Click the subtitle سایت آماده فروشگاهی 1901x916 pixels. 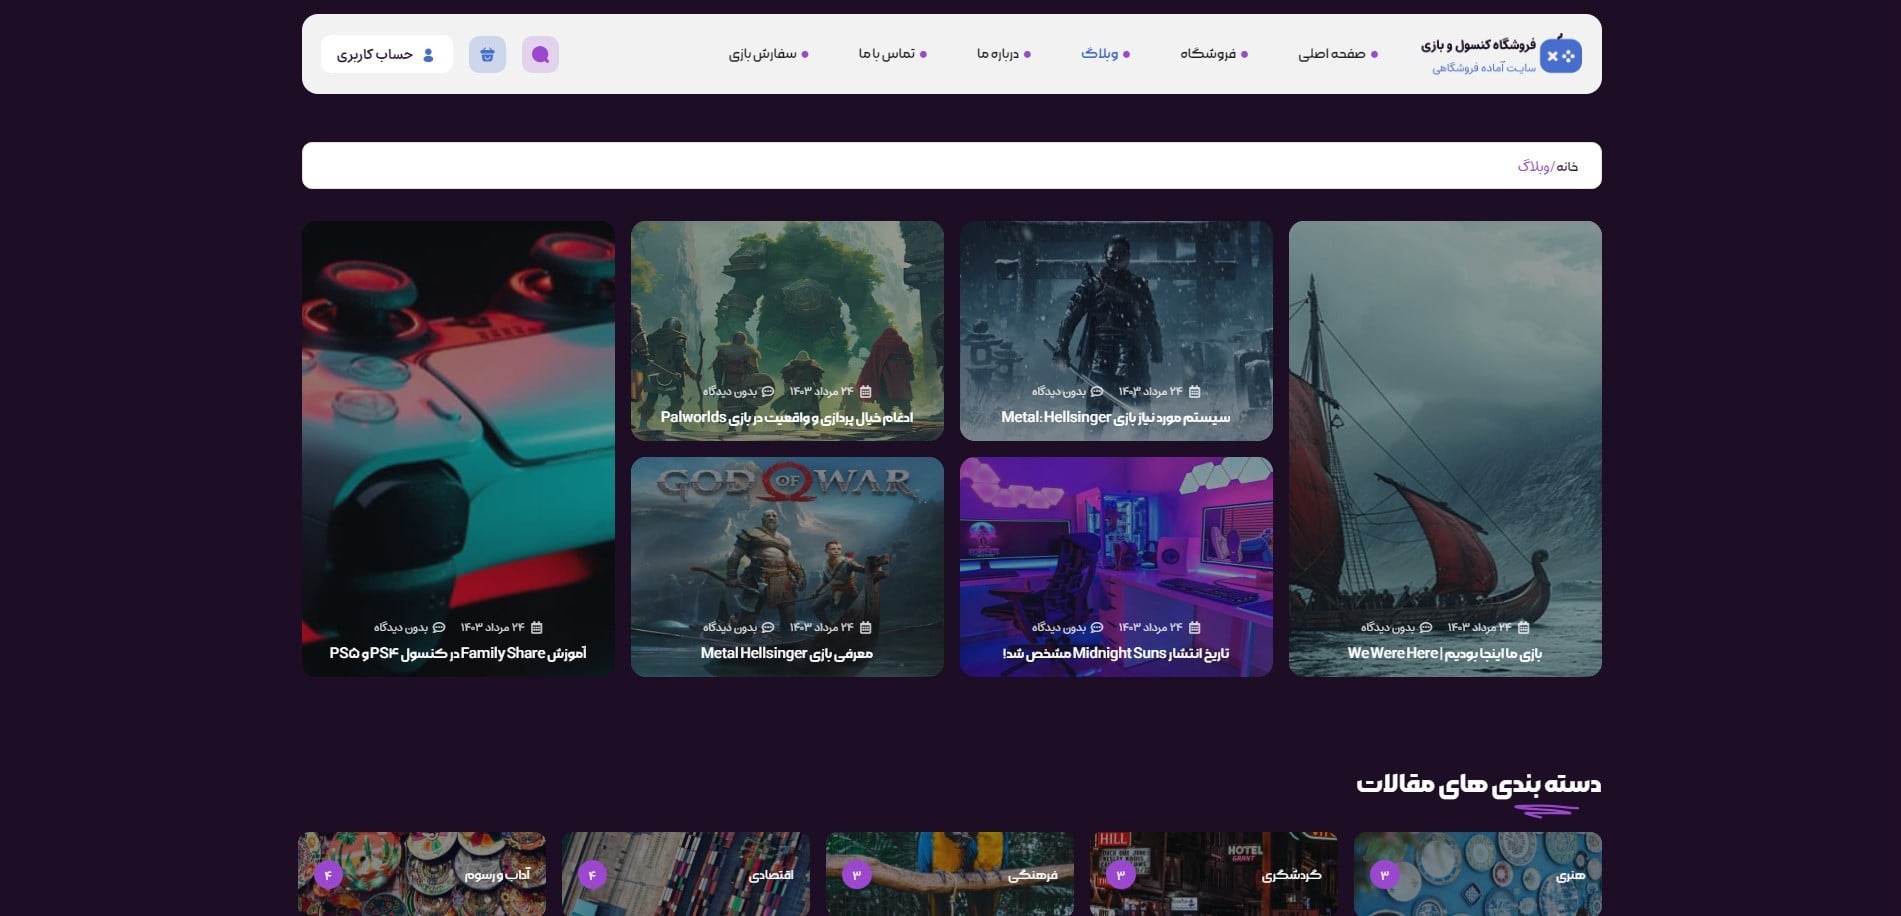pos(1484,68)
